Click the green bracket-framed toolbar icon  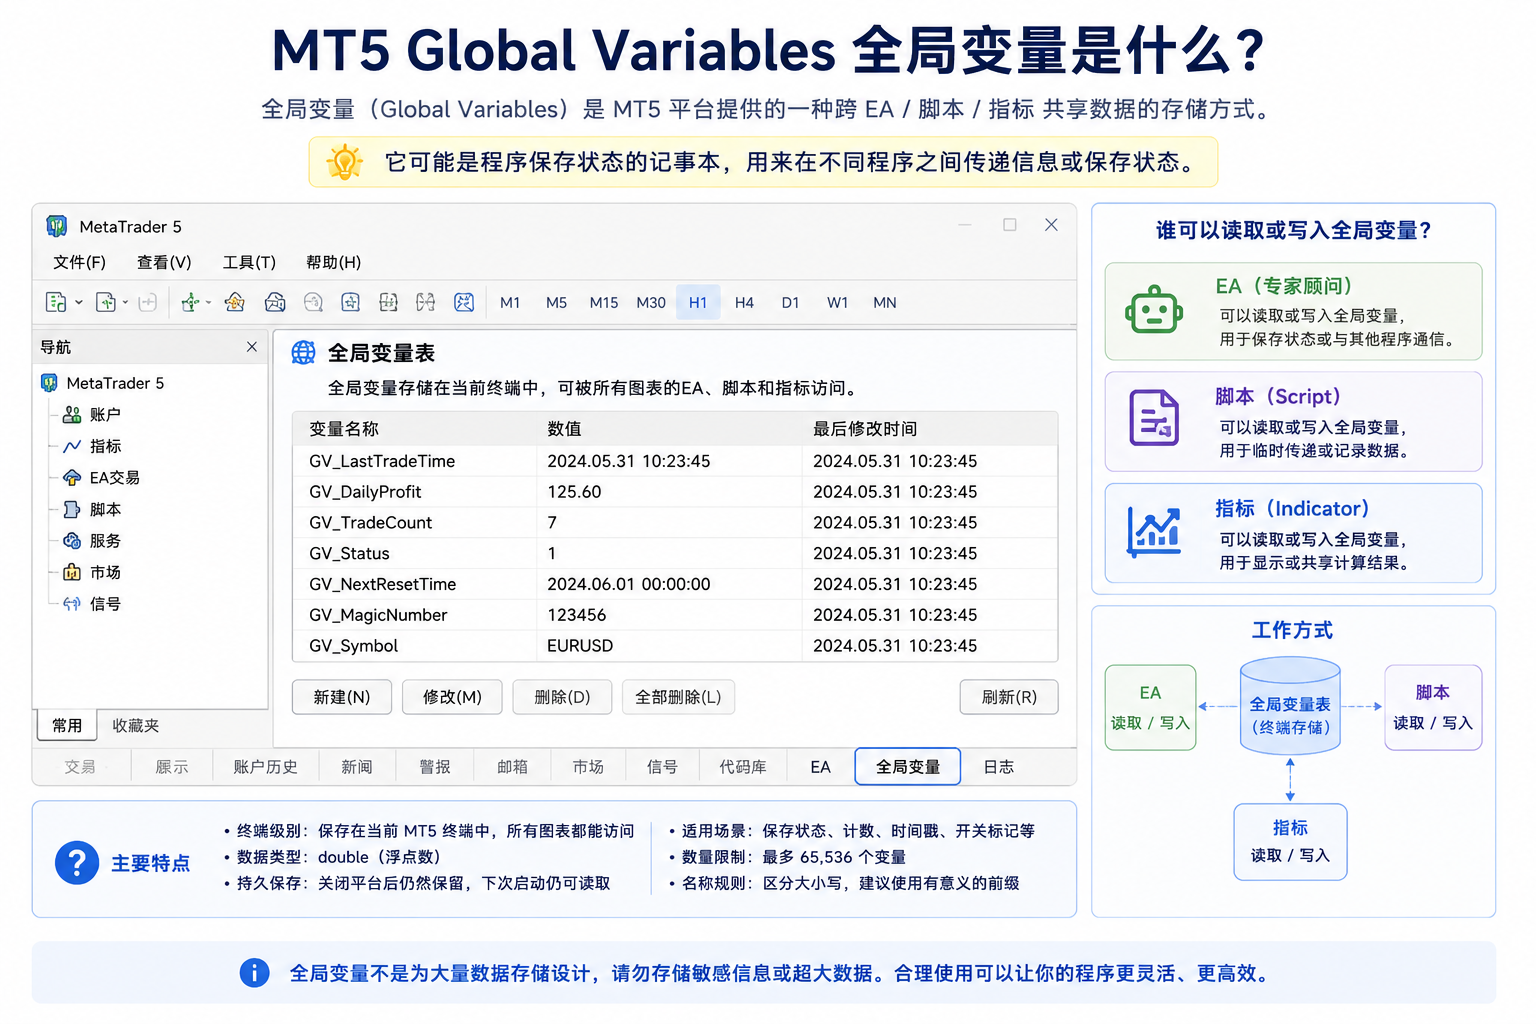(x=389, y=302)
